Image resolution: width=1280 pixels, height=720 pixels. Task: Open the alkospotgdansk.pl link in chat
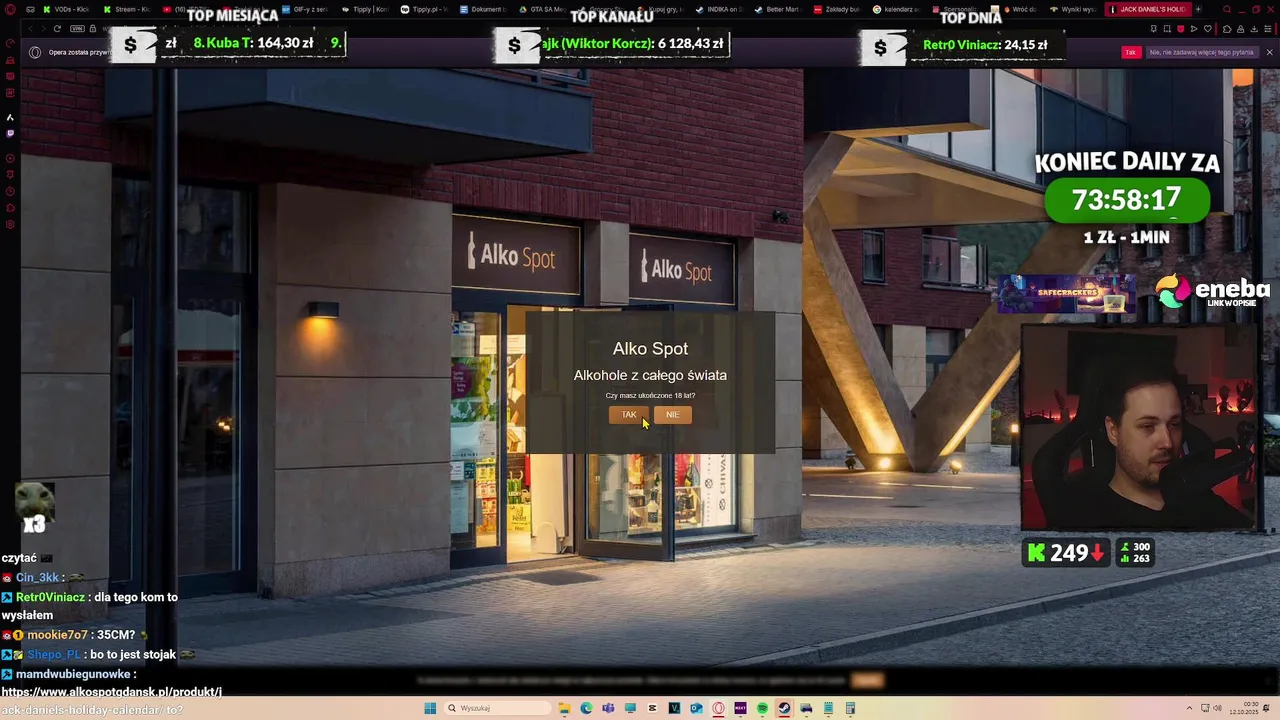click(111, 701)
